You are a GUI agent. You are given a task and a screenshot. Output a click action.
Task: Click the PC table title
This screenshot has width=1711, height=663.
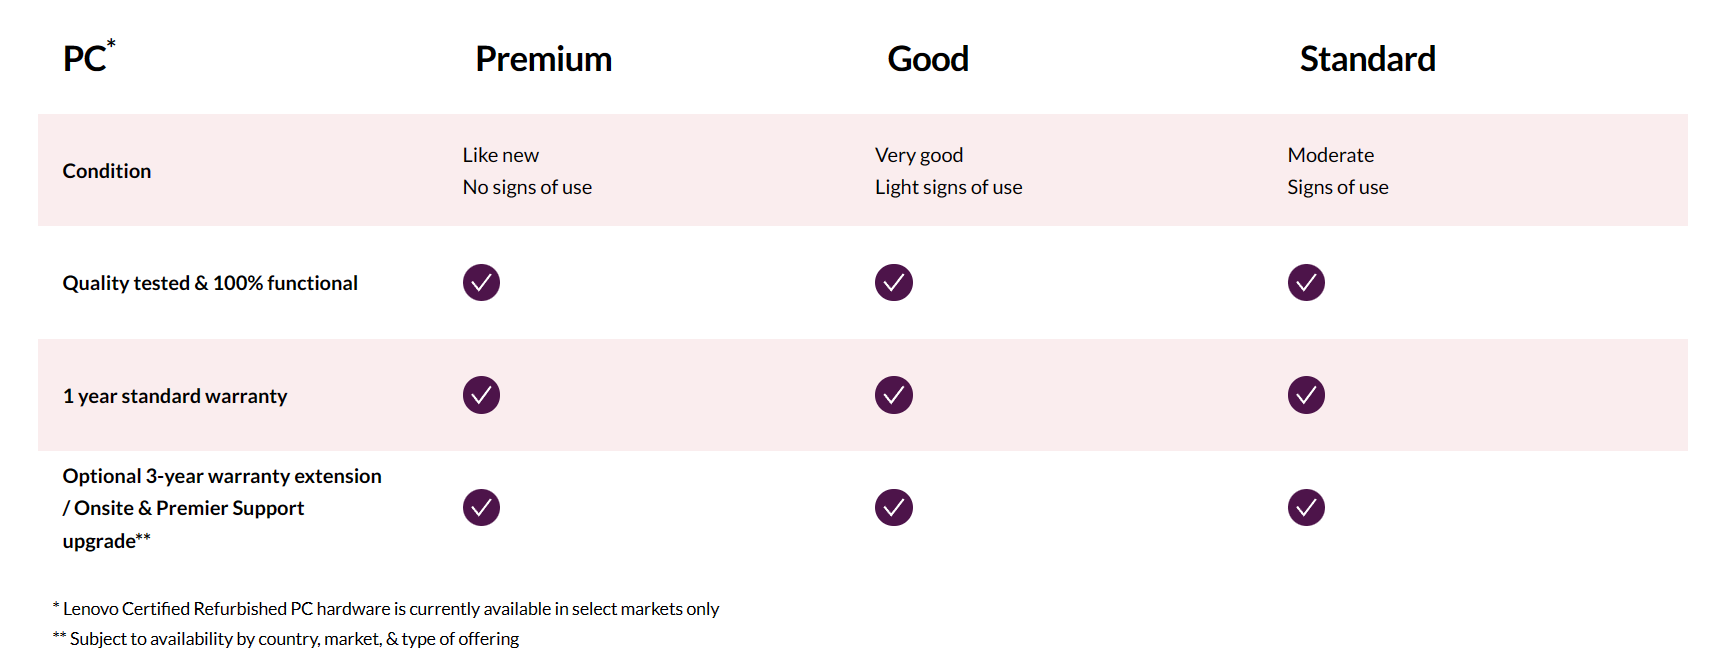click(x=86, y=59)
